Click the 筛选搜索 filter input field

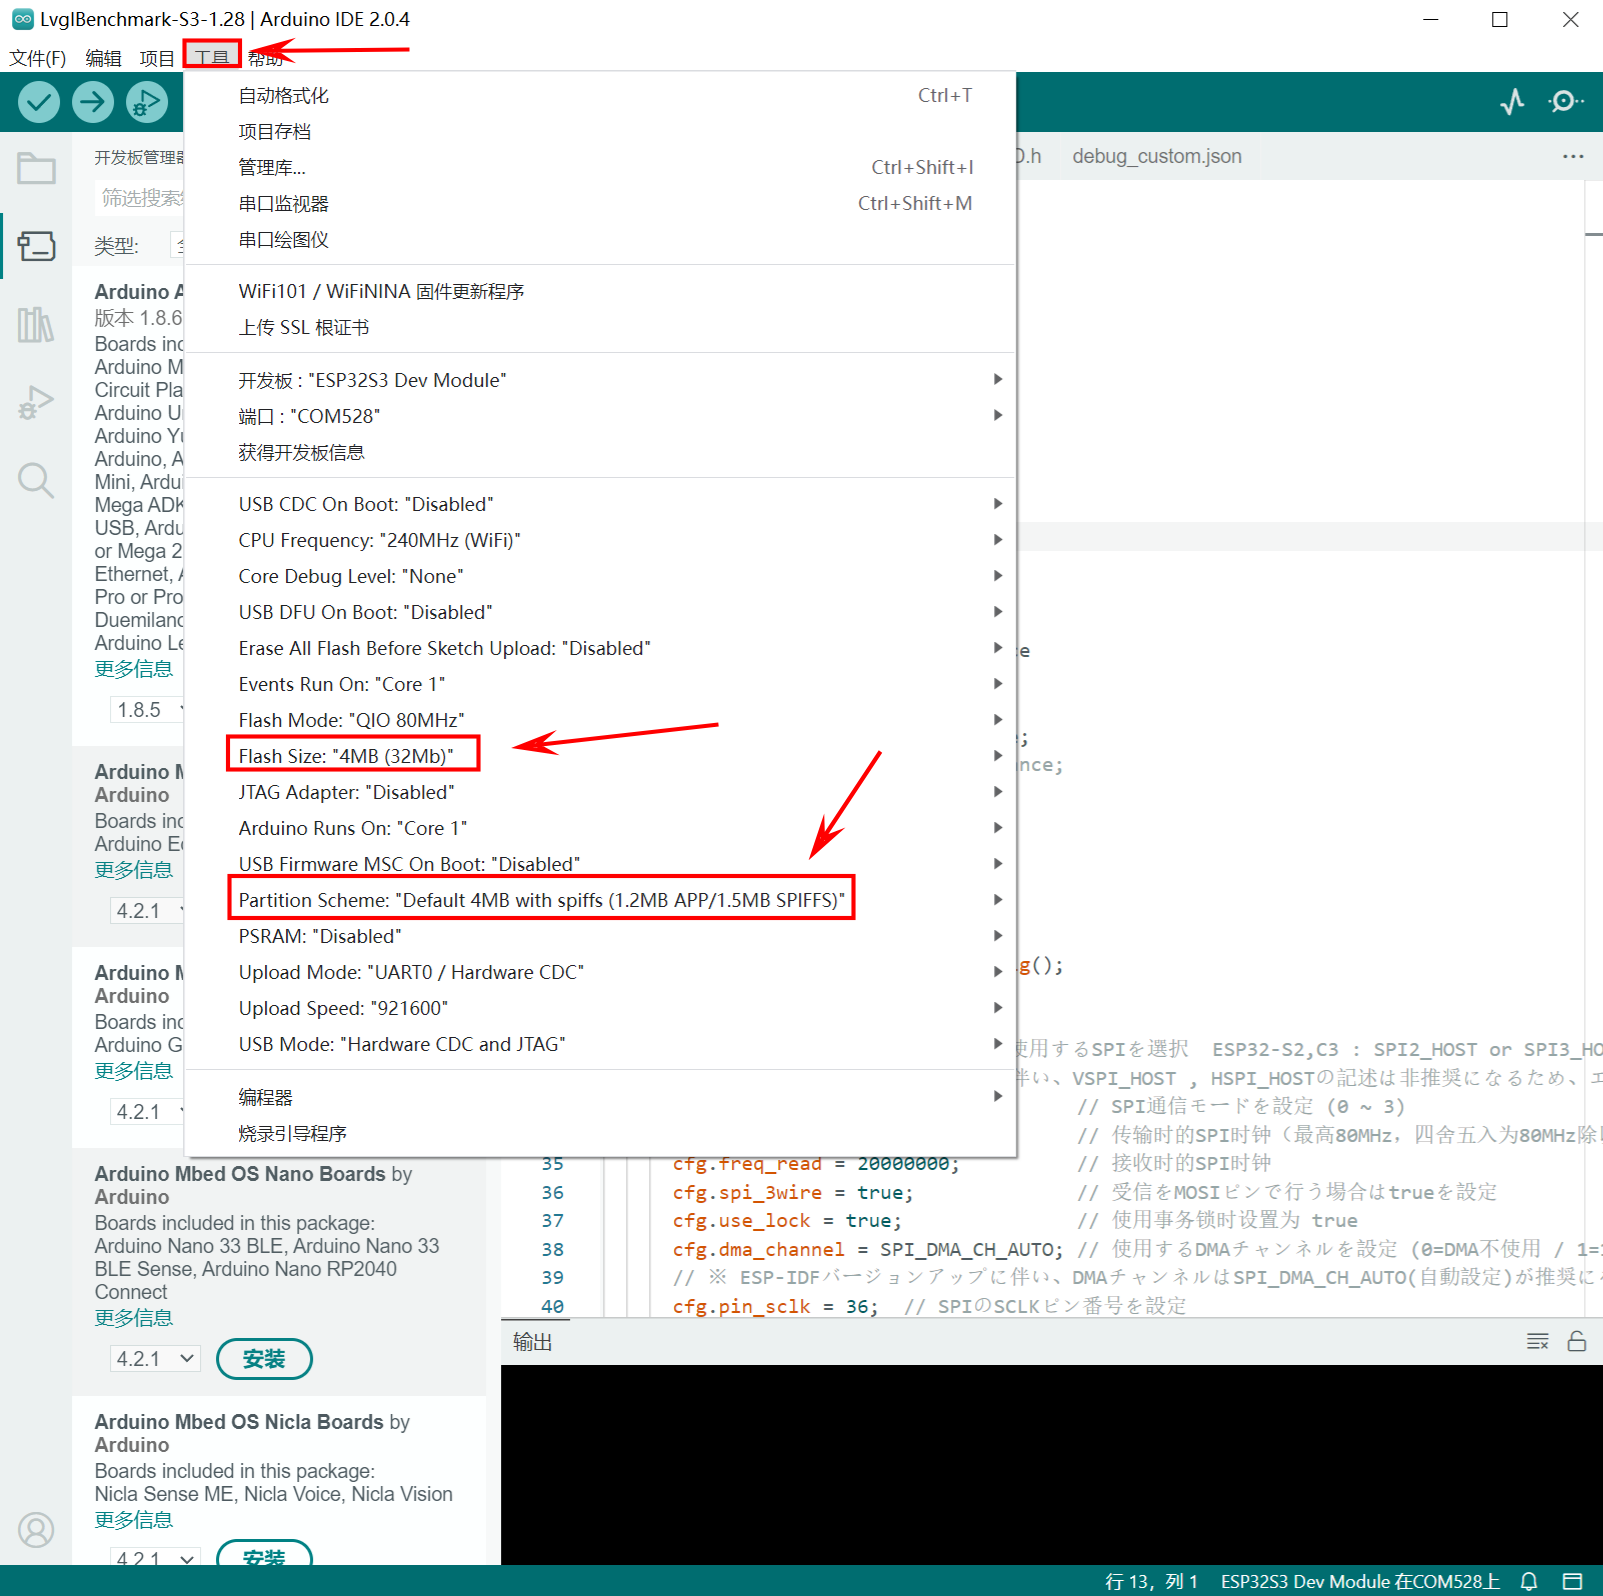click(x=141, y=198)
